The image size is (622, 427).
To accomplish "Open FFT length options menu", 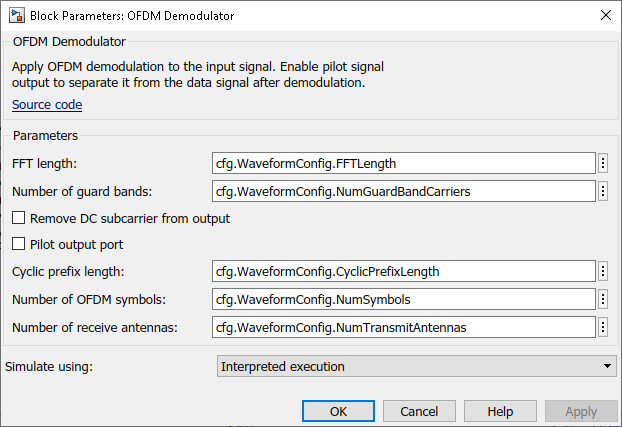I will click(x=603, y=163).
